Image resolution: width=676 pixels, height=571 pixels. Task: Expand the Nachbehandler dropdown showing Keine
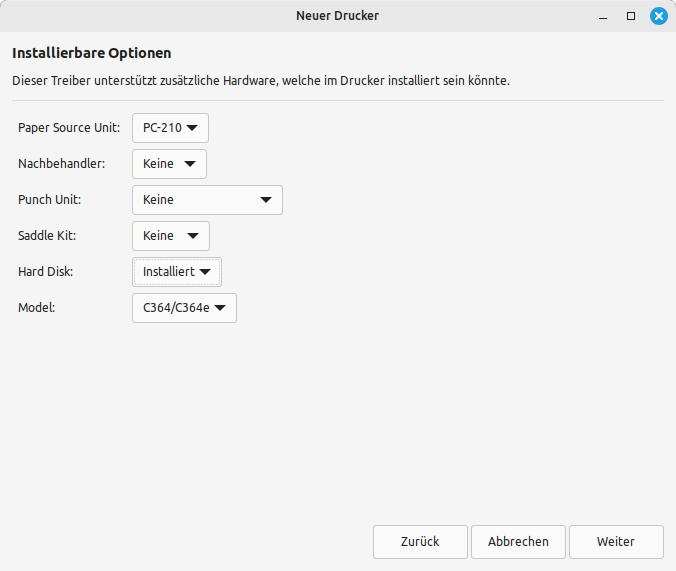pos(169,164)
